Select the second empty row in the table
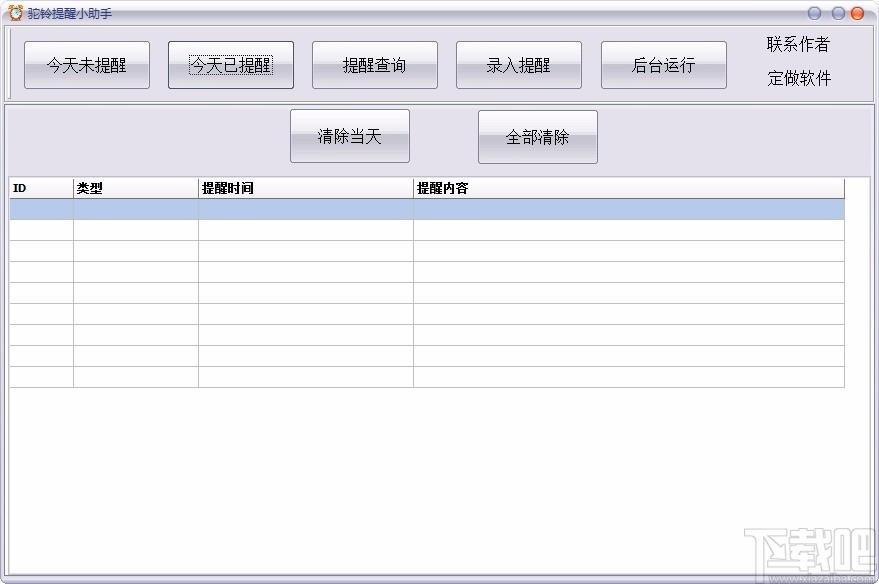This screenshot has height=584, width=879. coord(427,230)
